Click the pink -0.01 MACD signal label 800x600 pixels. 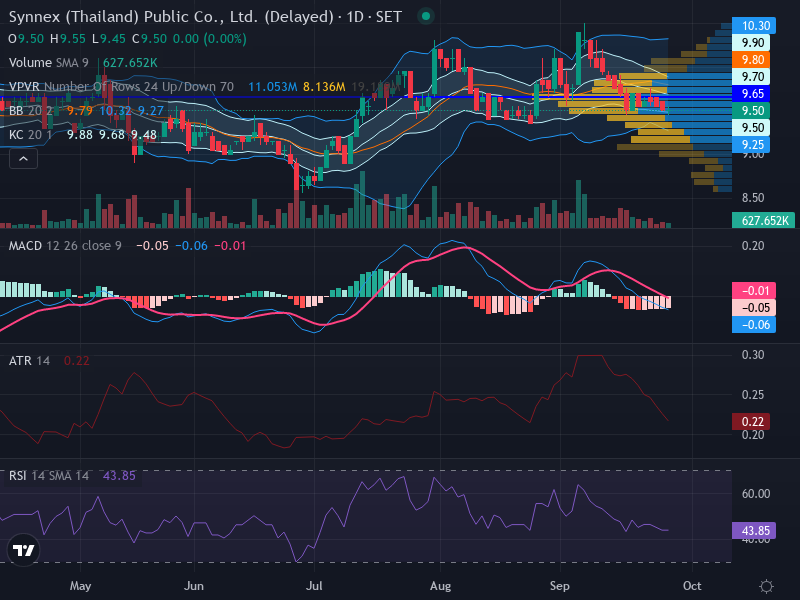tap(754, 290)
